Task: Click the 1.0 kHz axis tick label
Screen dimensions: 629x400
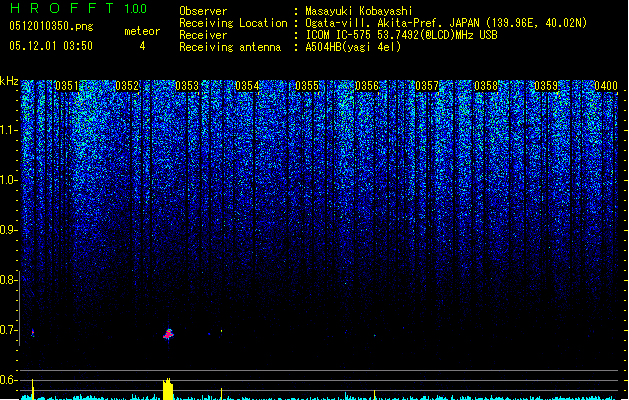Action: [8, 180]
